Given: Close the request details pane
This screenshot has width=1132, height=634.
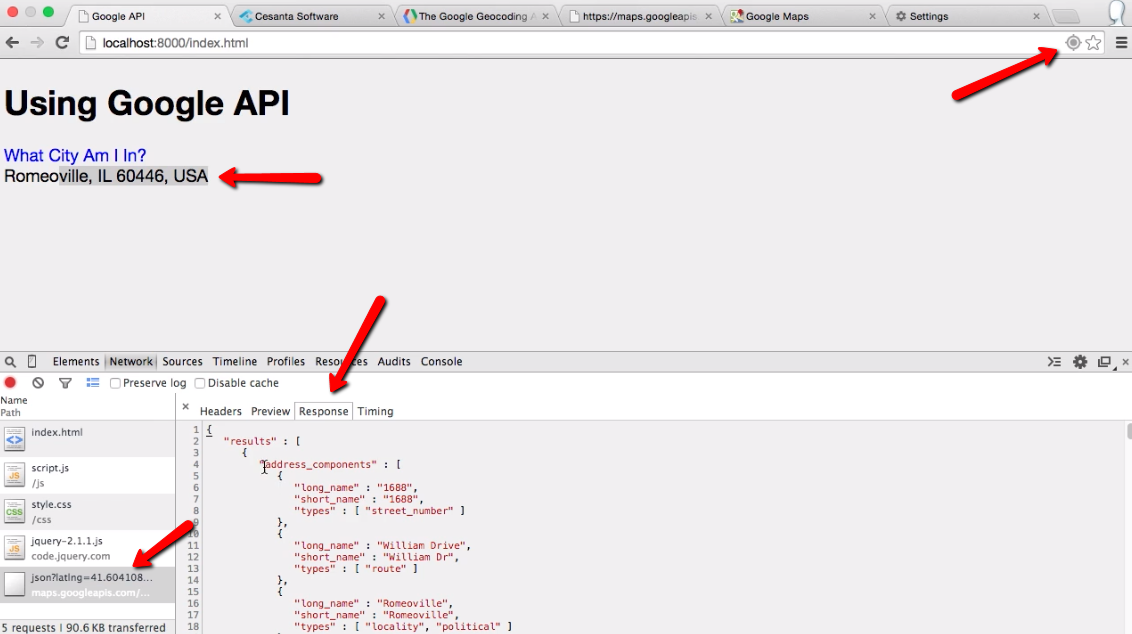Looking at the screenshot, I should coord(186,407).
